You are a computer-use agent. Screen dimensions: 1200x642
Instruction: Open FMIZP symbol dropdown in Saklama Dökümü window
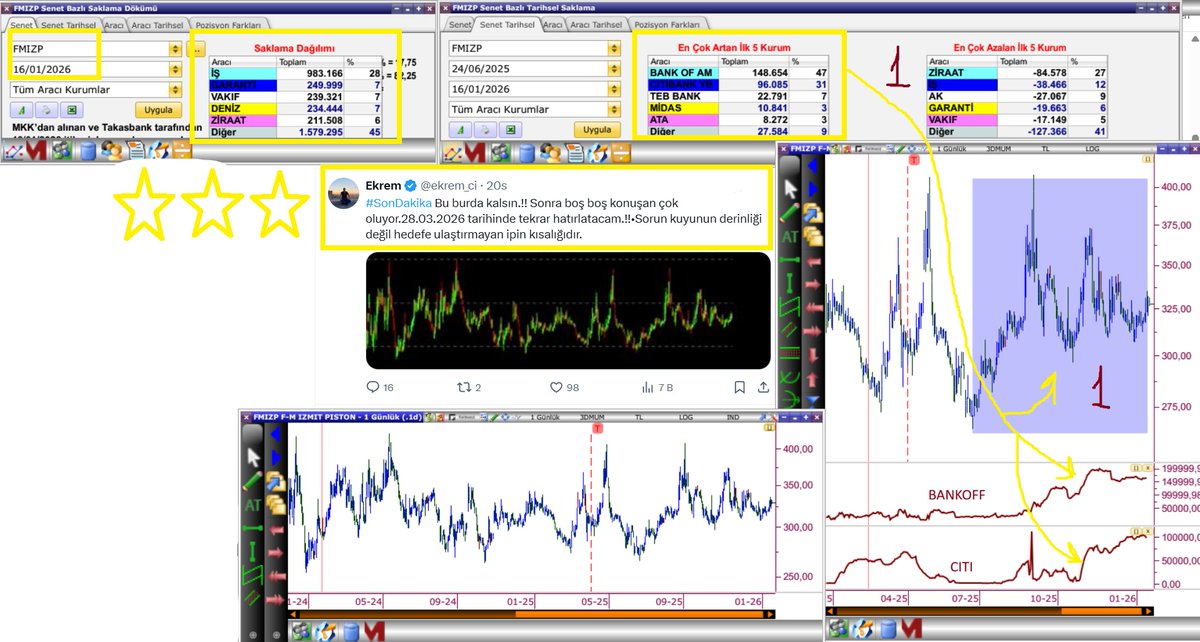pyautogui.click(x=176, y=48)
